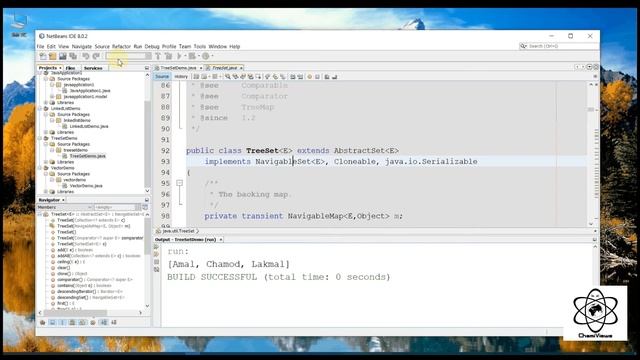Click the New Project toolbar icon
The width and height of the screenshot is (640, 360).
click(53, 56)
